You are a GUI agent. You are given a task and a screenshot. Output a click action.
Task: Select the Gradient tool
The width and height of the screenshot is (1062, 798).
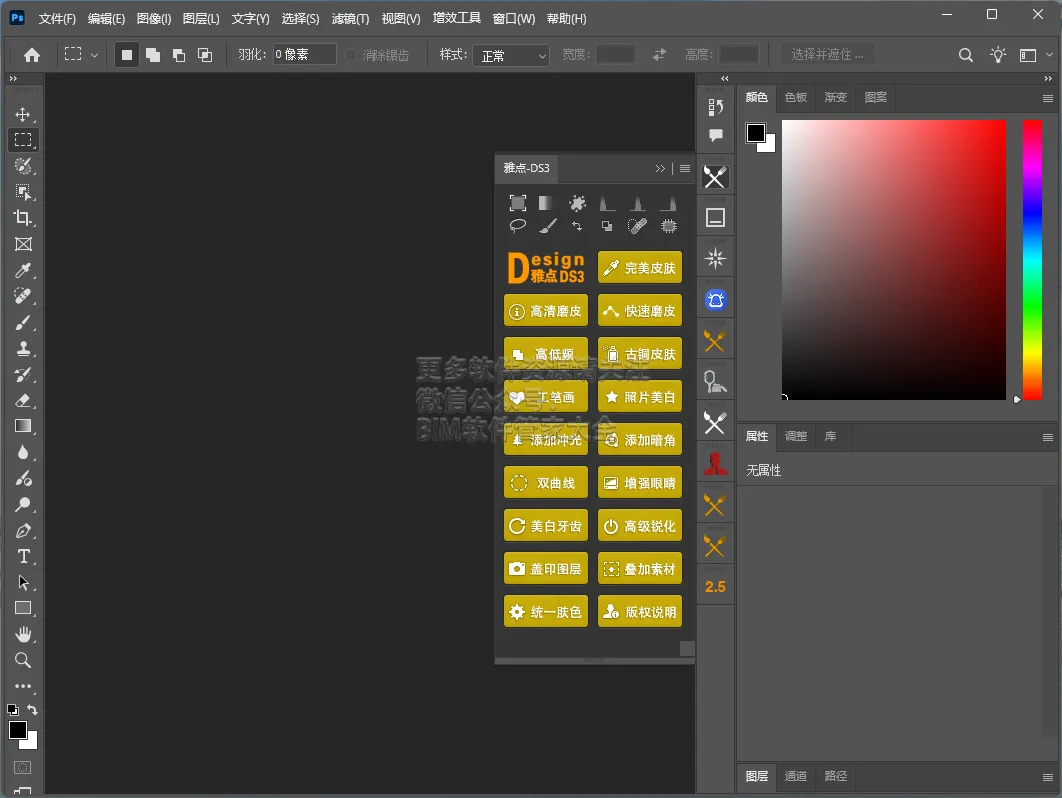coord(23,426)
